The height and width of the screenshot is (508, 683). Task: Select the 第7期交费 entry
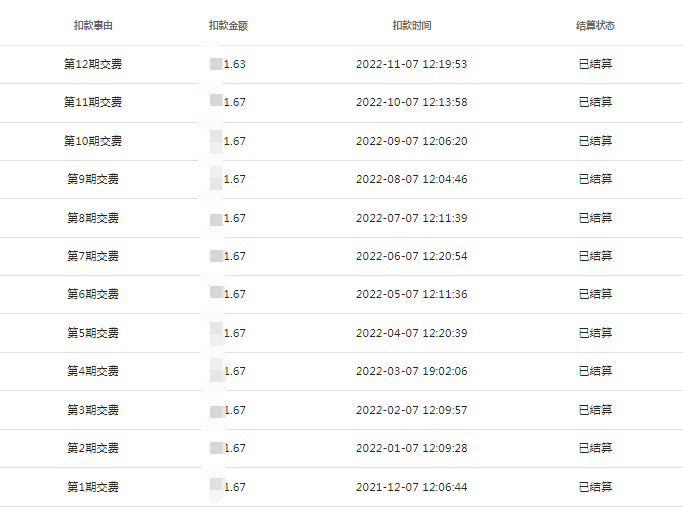(x=93, y=256)
